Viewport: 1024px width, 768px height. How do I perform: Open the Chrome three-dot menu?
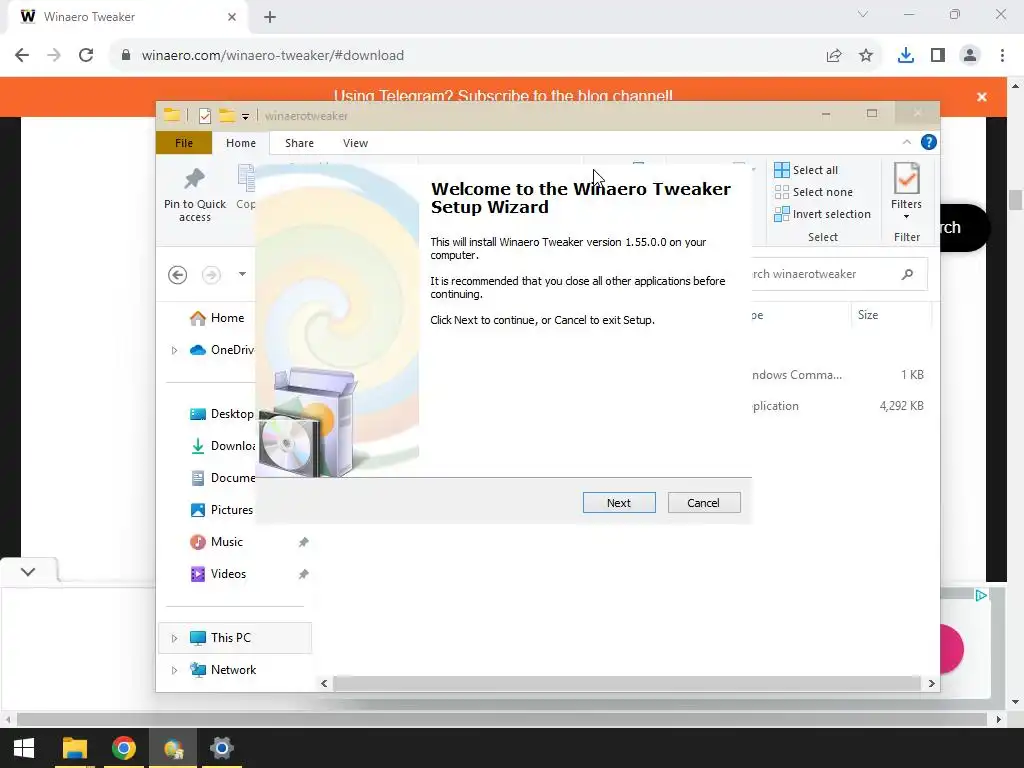1002,56
